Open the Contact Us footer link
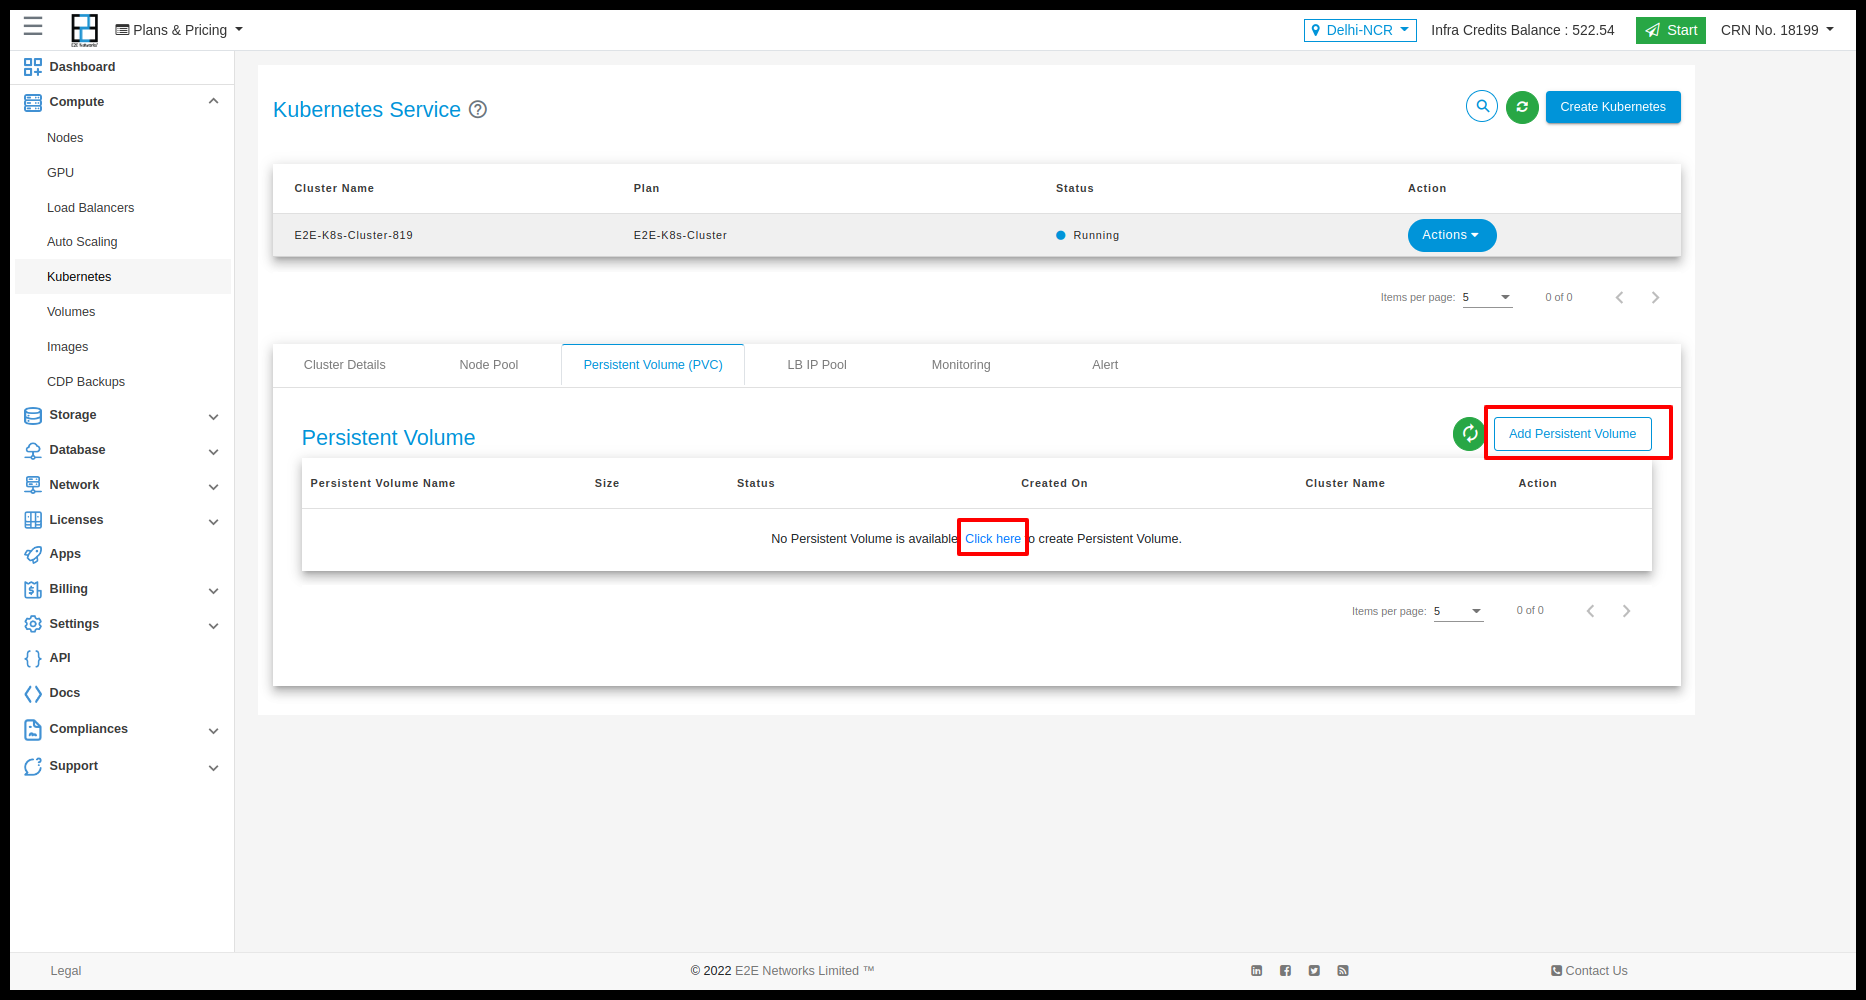 1589,971
